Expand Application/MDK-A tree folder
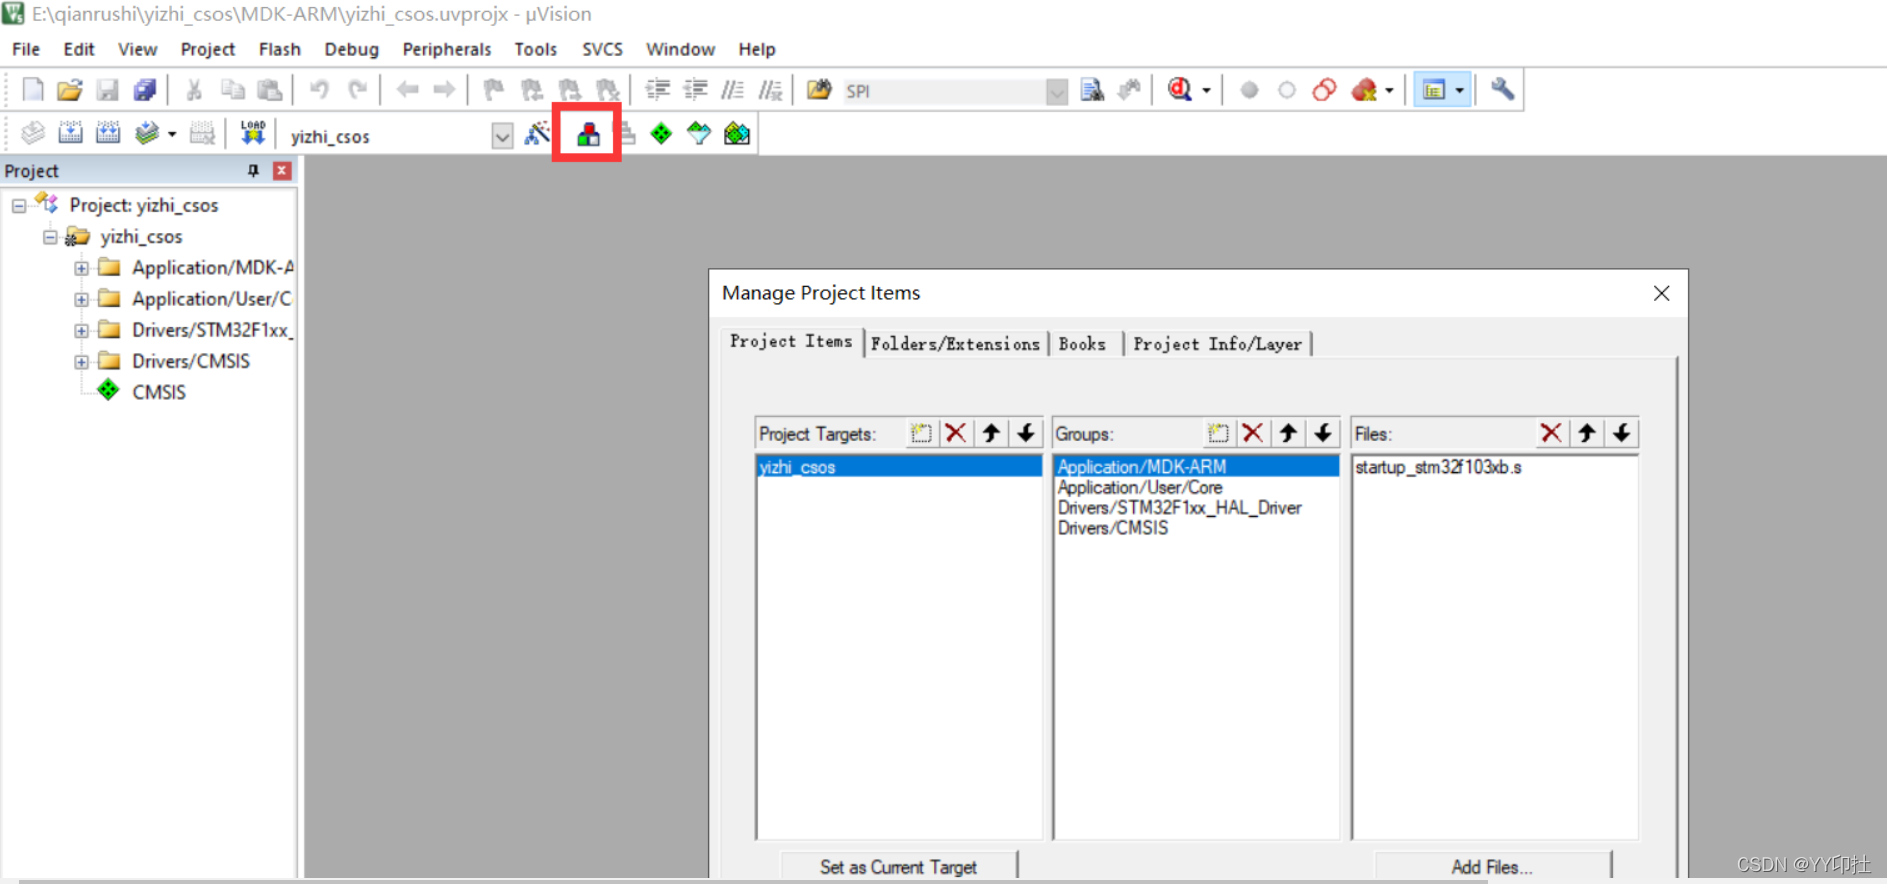The width and height of the screenshot is (1887, 884). pos(82,268)
